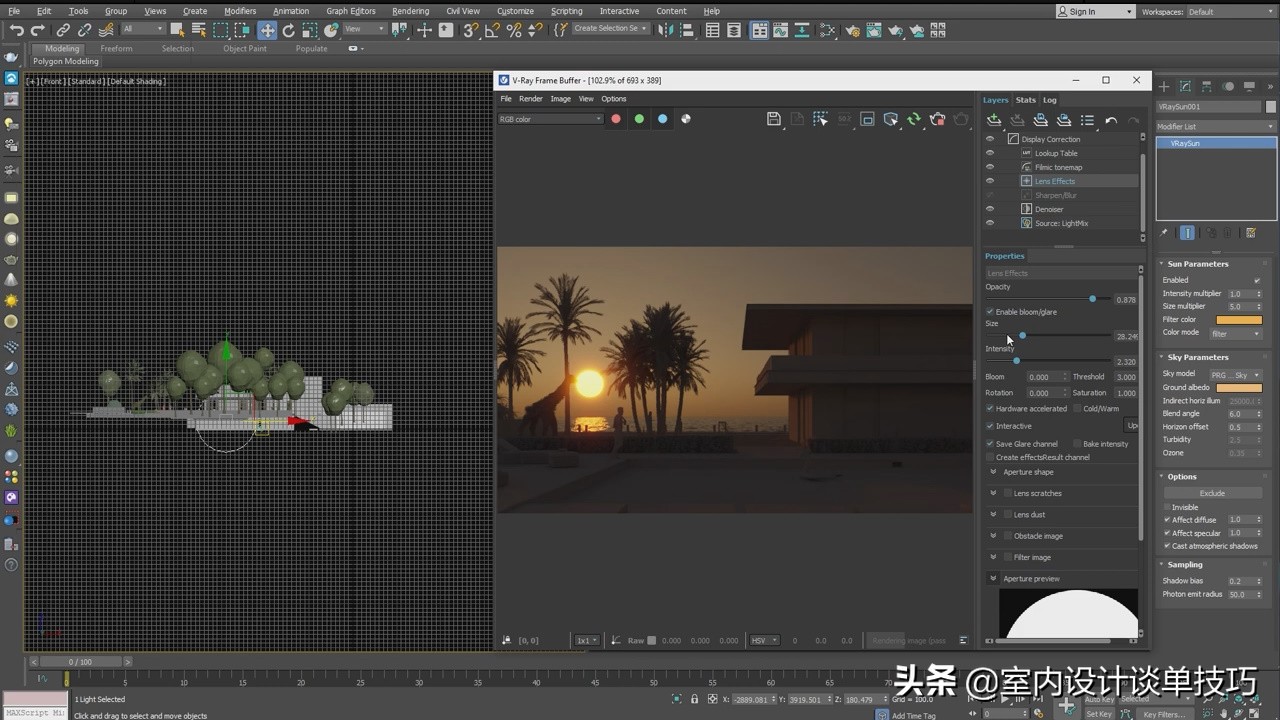This screenshot has height=720, width=1280.
Task: Click the Filter color swatch
Action: pyautogui.click(x=1238, y=320)
